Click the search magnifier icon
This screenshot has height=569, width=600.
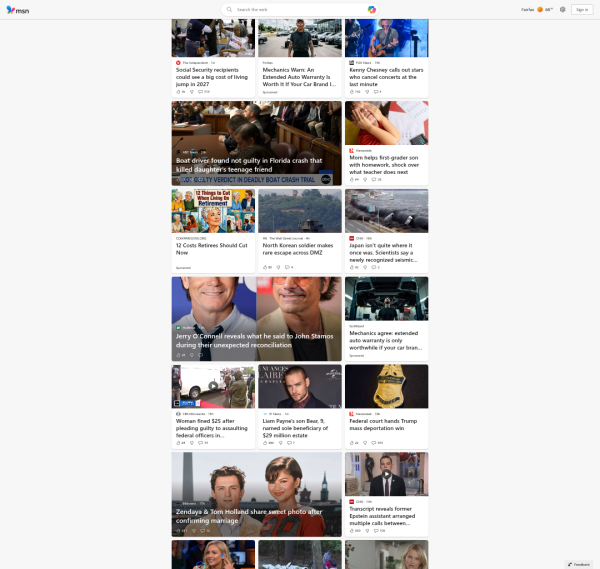click(x=229, y=10)
